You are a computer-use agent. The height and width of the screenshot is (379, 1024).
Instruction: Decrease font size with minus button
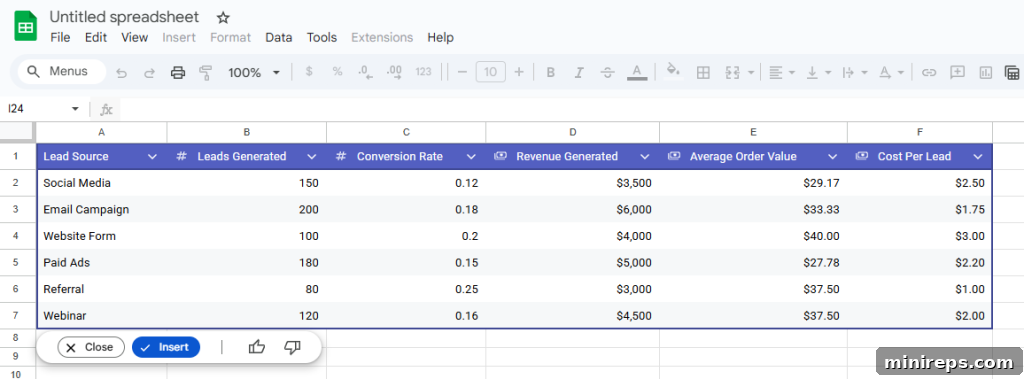[x=462, y=72]
